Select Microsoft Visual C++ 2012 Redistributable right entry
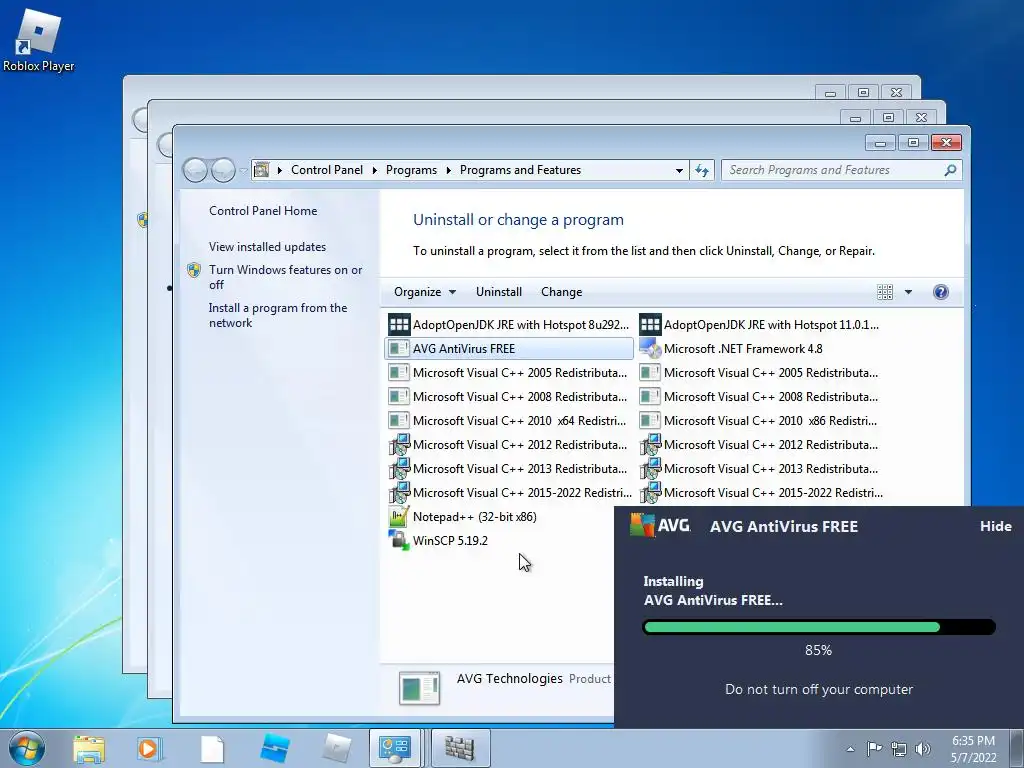The height and width of the screenshot is (768, 1024). pos(761,445)
